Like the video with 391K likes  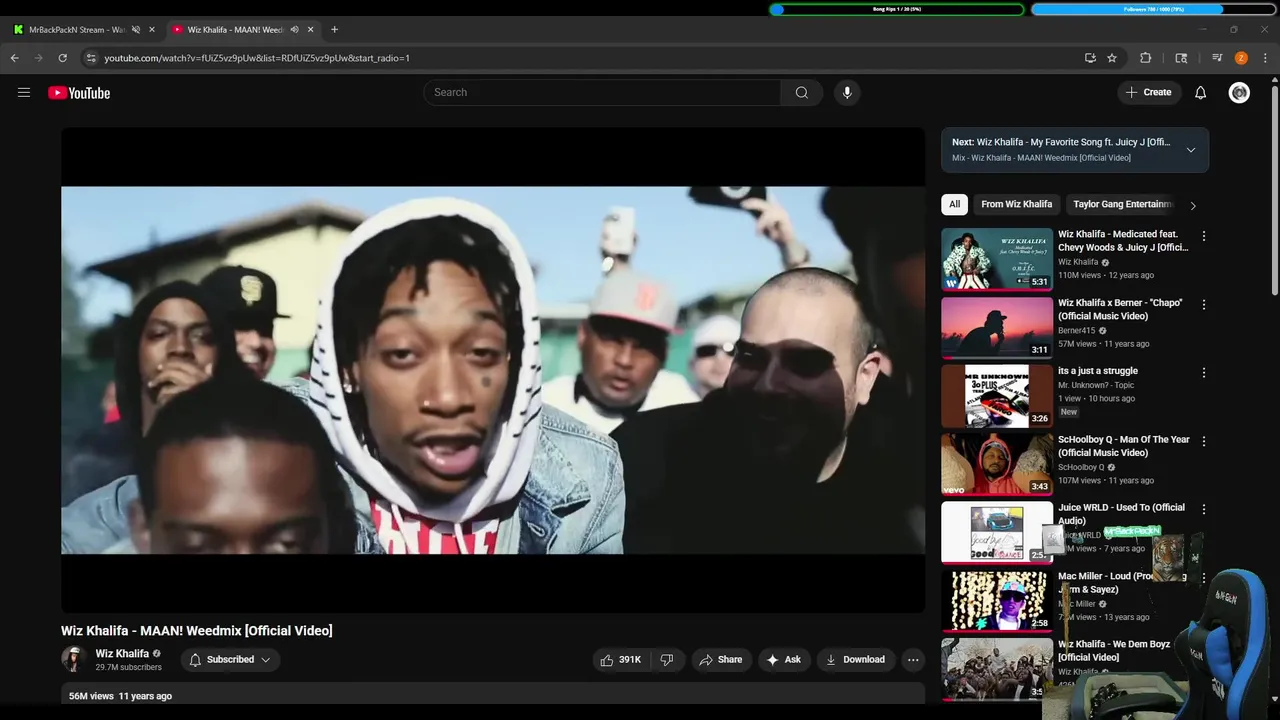pyautogui.click(x=620, y=660)
